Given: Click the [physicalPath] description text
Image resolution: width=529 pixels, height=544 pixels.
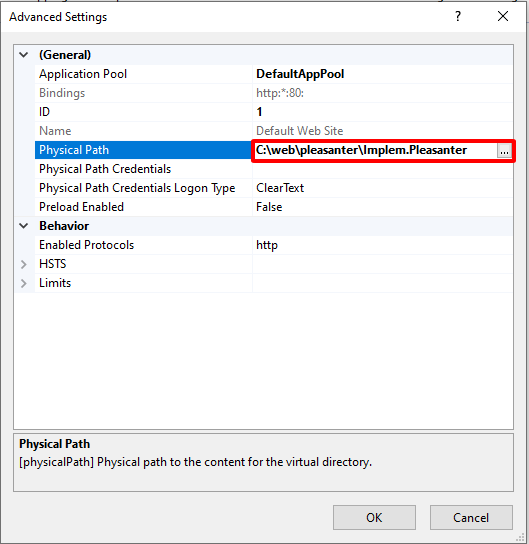Looking at the screenshot, I should pyautogui.click(x=195, y=462).
